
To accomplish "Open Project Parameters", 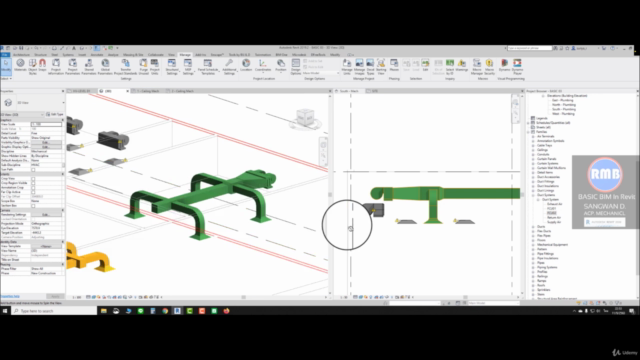I will [x=72, y=67].
